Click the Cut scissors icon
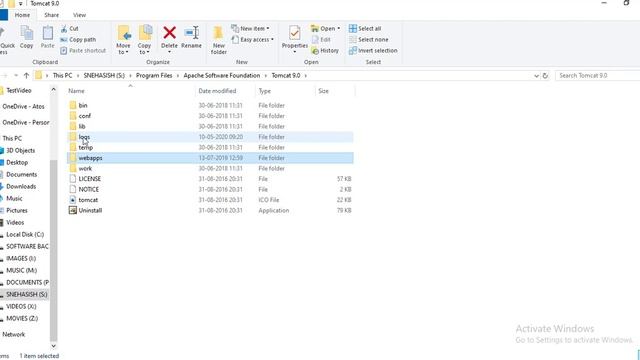This screenshot has height=360, width=640. (64, 29)
